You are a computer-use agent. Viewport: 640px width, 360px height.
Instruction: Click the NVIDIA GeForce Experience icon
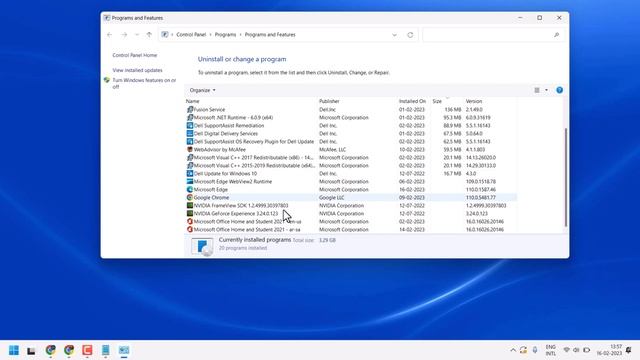click(190, 213)
